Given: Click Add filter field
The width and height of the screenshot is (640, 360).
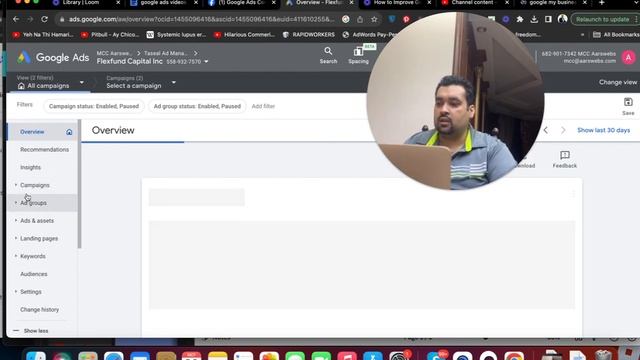Looking at the screenshot, I should [263, 106].
